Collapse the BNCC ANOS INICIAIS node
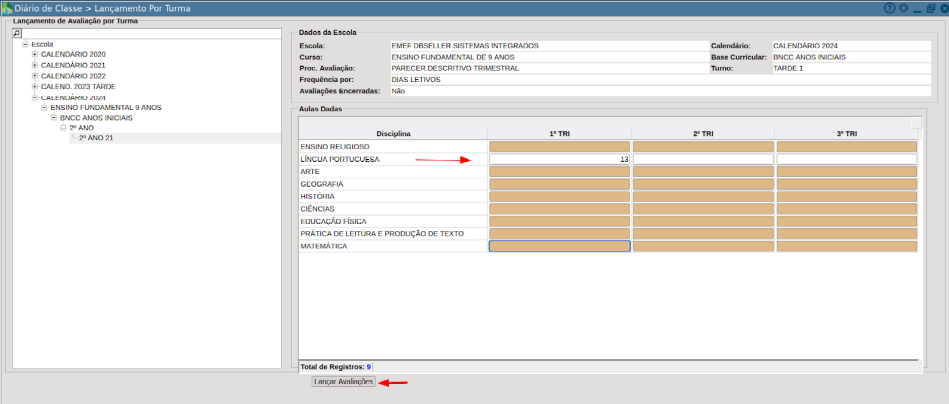949x404 pixels. click(x=54, y=118)
